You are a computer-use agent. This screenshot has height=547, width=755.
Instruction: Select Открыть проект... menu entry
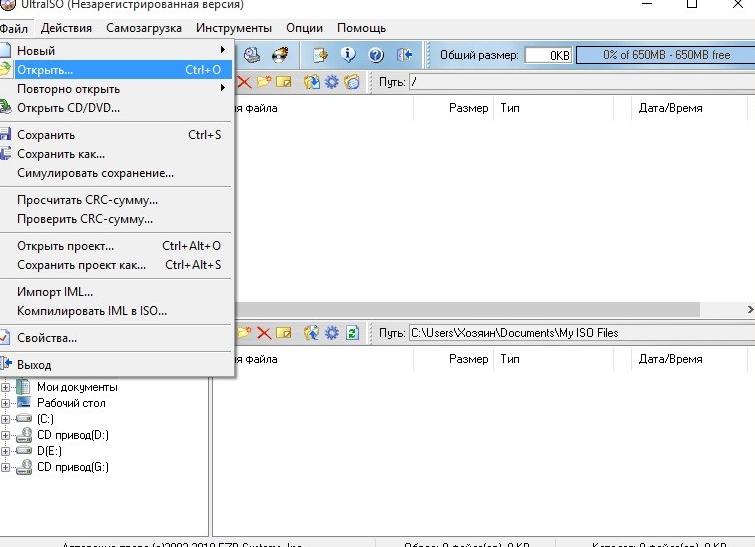click(116, 246)
